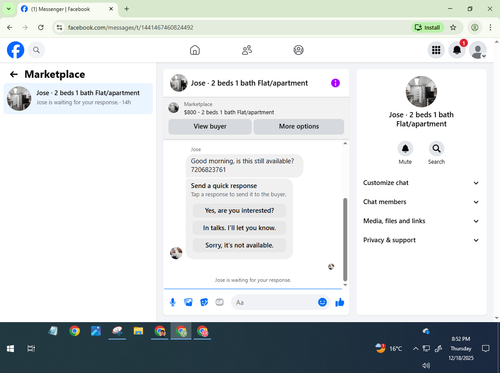This screenshot has height=373, width=500.
Task: Open Facebook search magnifier
Action: (x=36, y=50)
